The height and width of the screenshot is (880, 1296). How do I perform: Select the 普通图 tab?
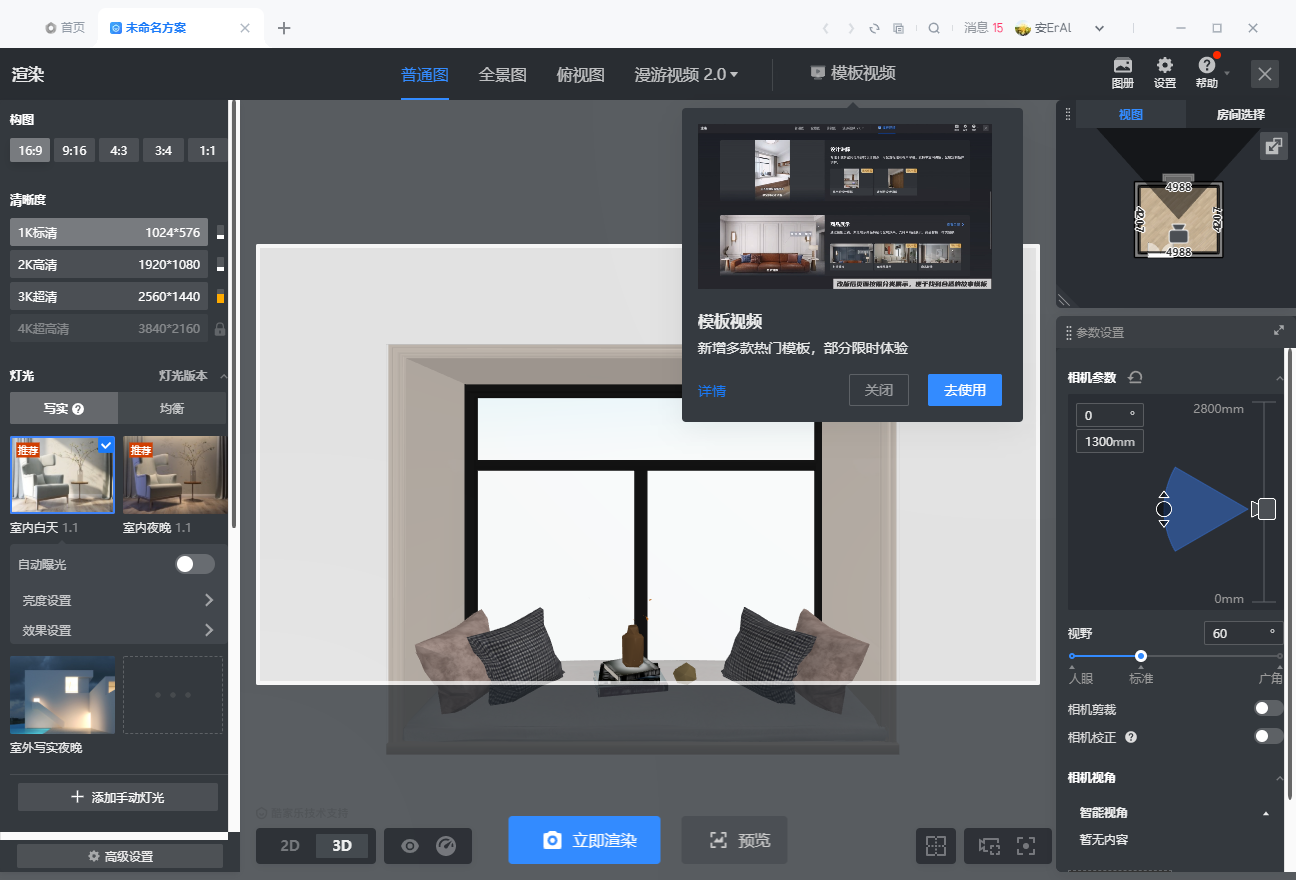[x=425, y=74]
